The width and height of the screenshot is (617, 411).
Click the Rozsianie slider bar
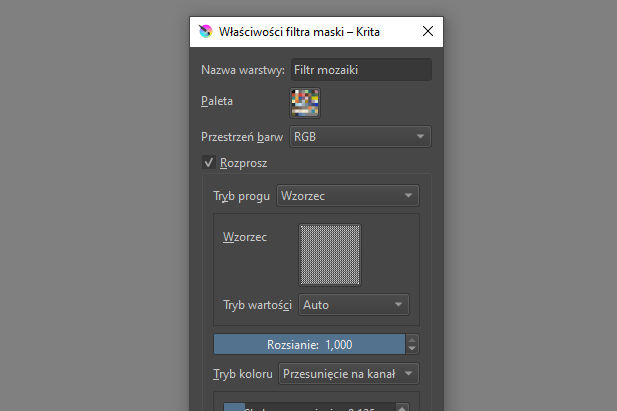[308, 344]
